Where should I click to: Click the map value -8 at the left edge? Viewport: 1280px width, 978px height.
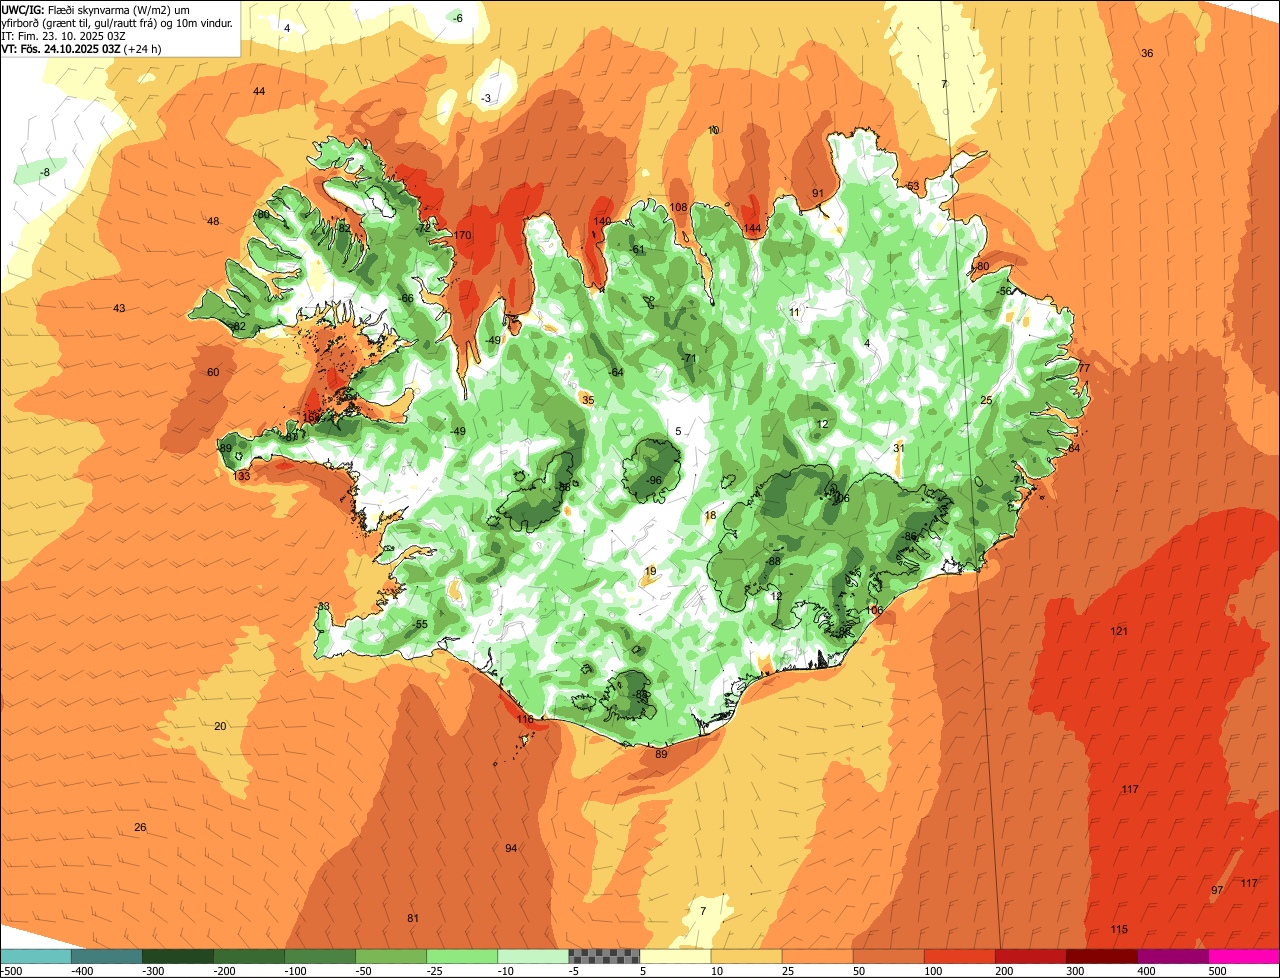(x=45, y=173)
